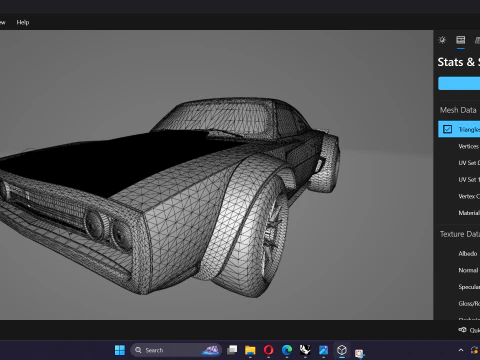480x360 pixels.
Task: Open Task View from the taskbar
Action: [232, 350]
